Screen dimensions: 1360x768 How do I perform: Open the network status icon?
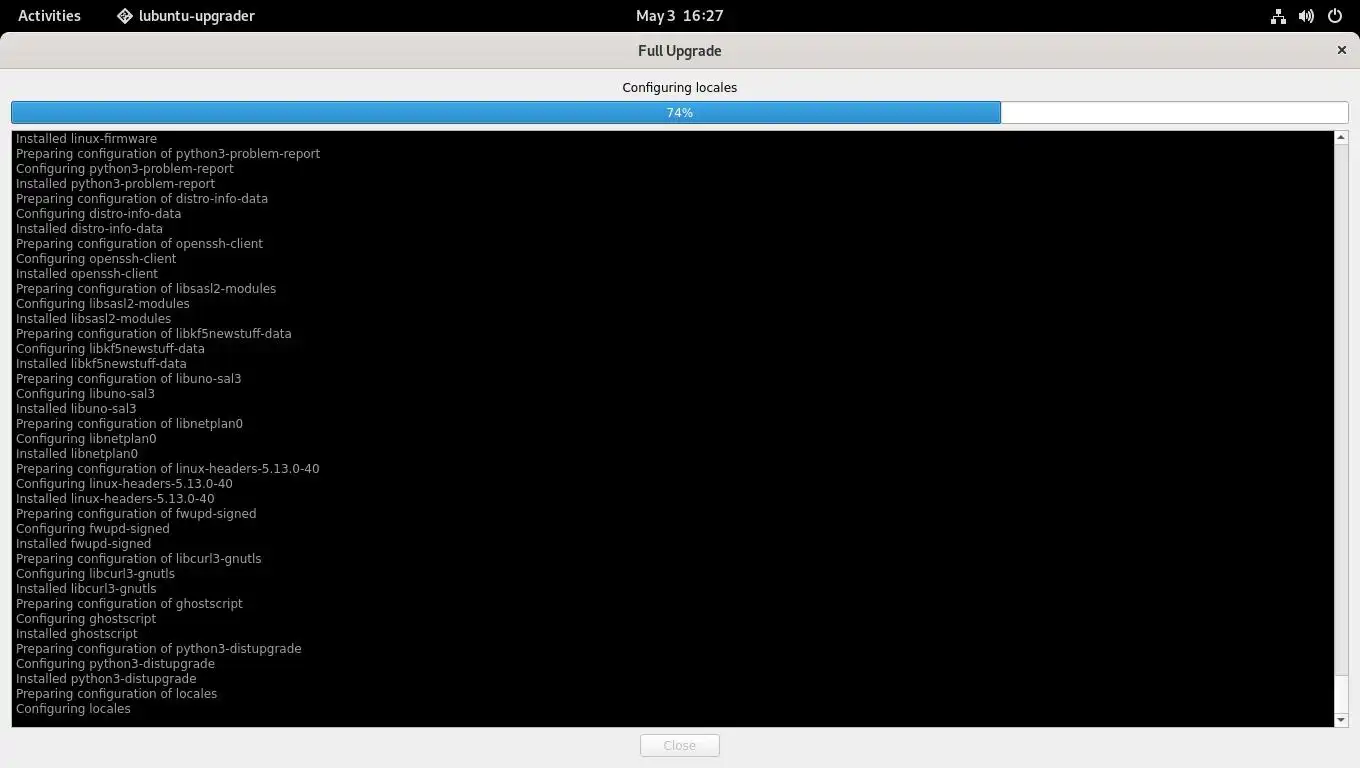pos(1278,16)
